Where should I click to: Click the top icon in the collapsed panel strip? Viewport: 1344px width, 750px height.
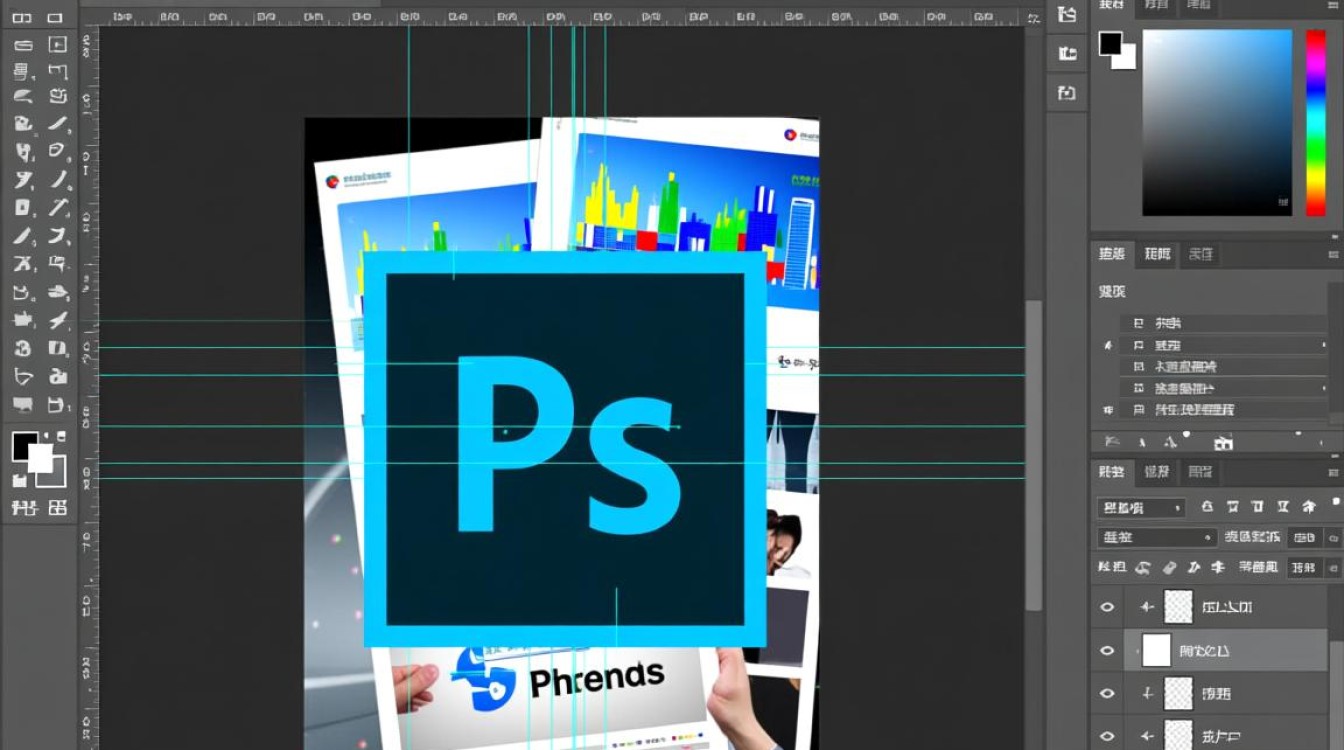click(x=1067, y=14)
